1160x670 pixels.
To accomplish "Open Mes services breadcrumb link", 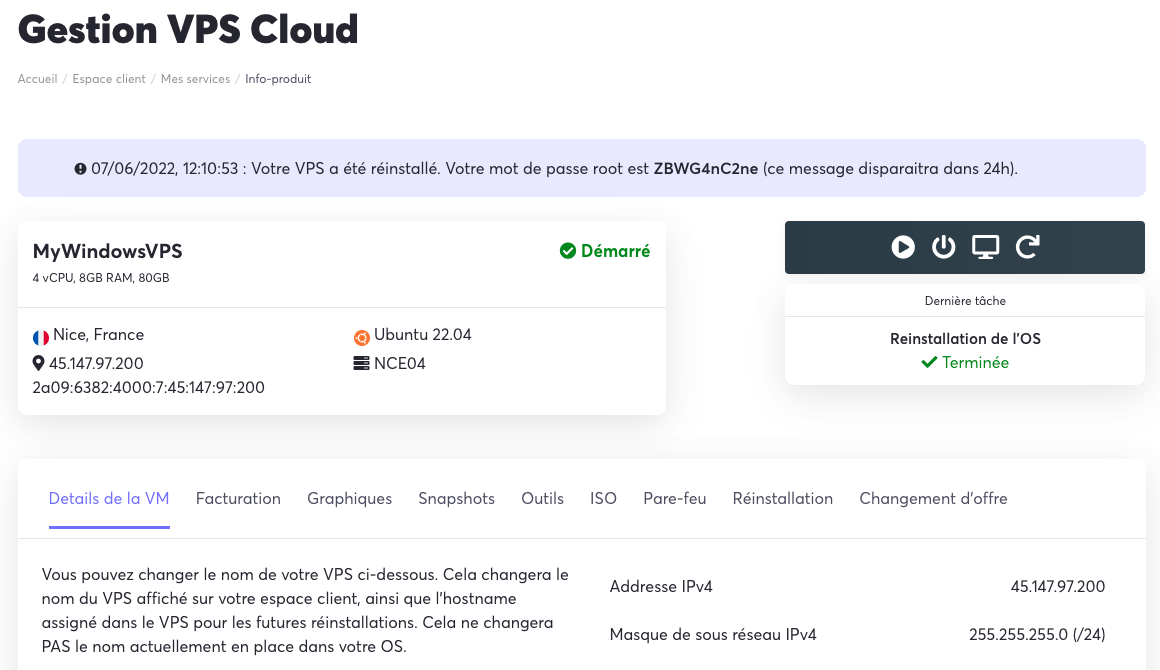I will 195,79.
